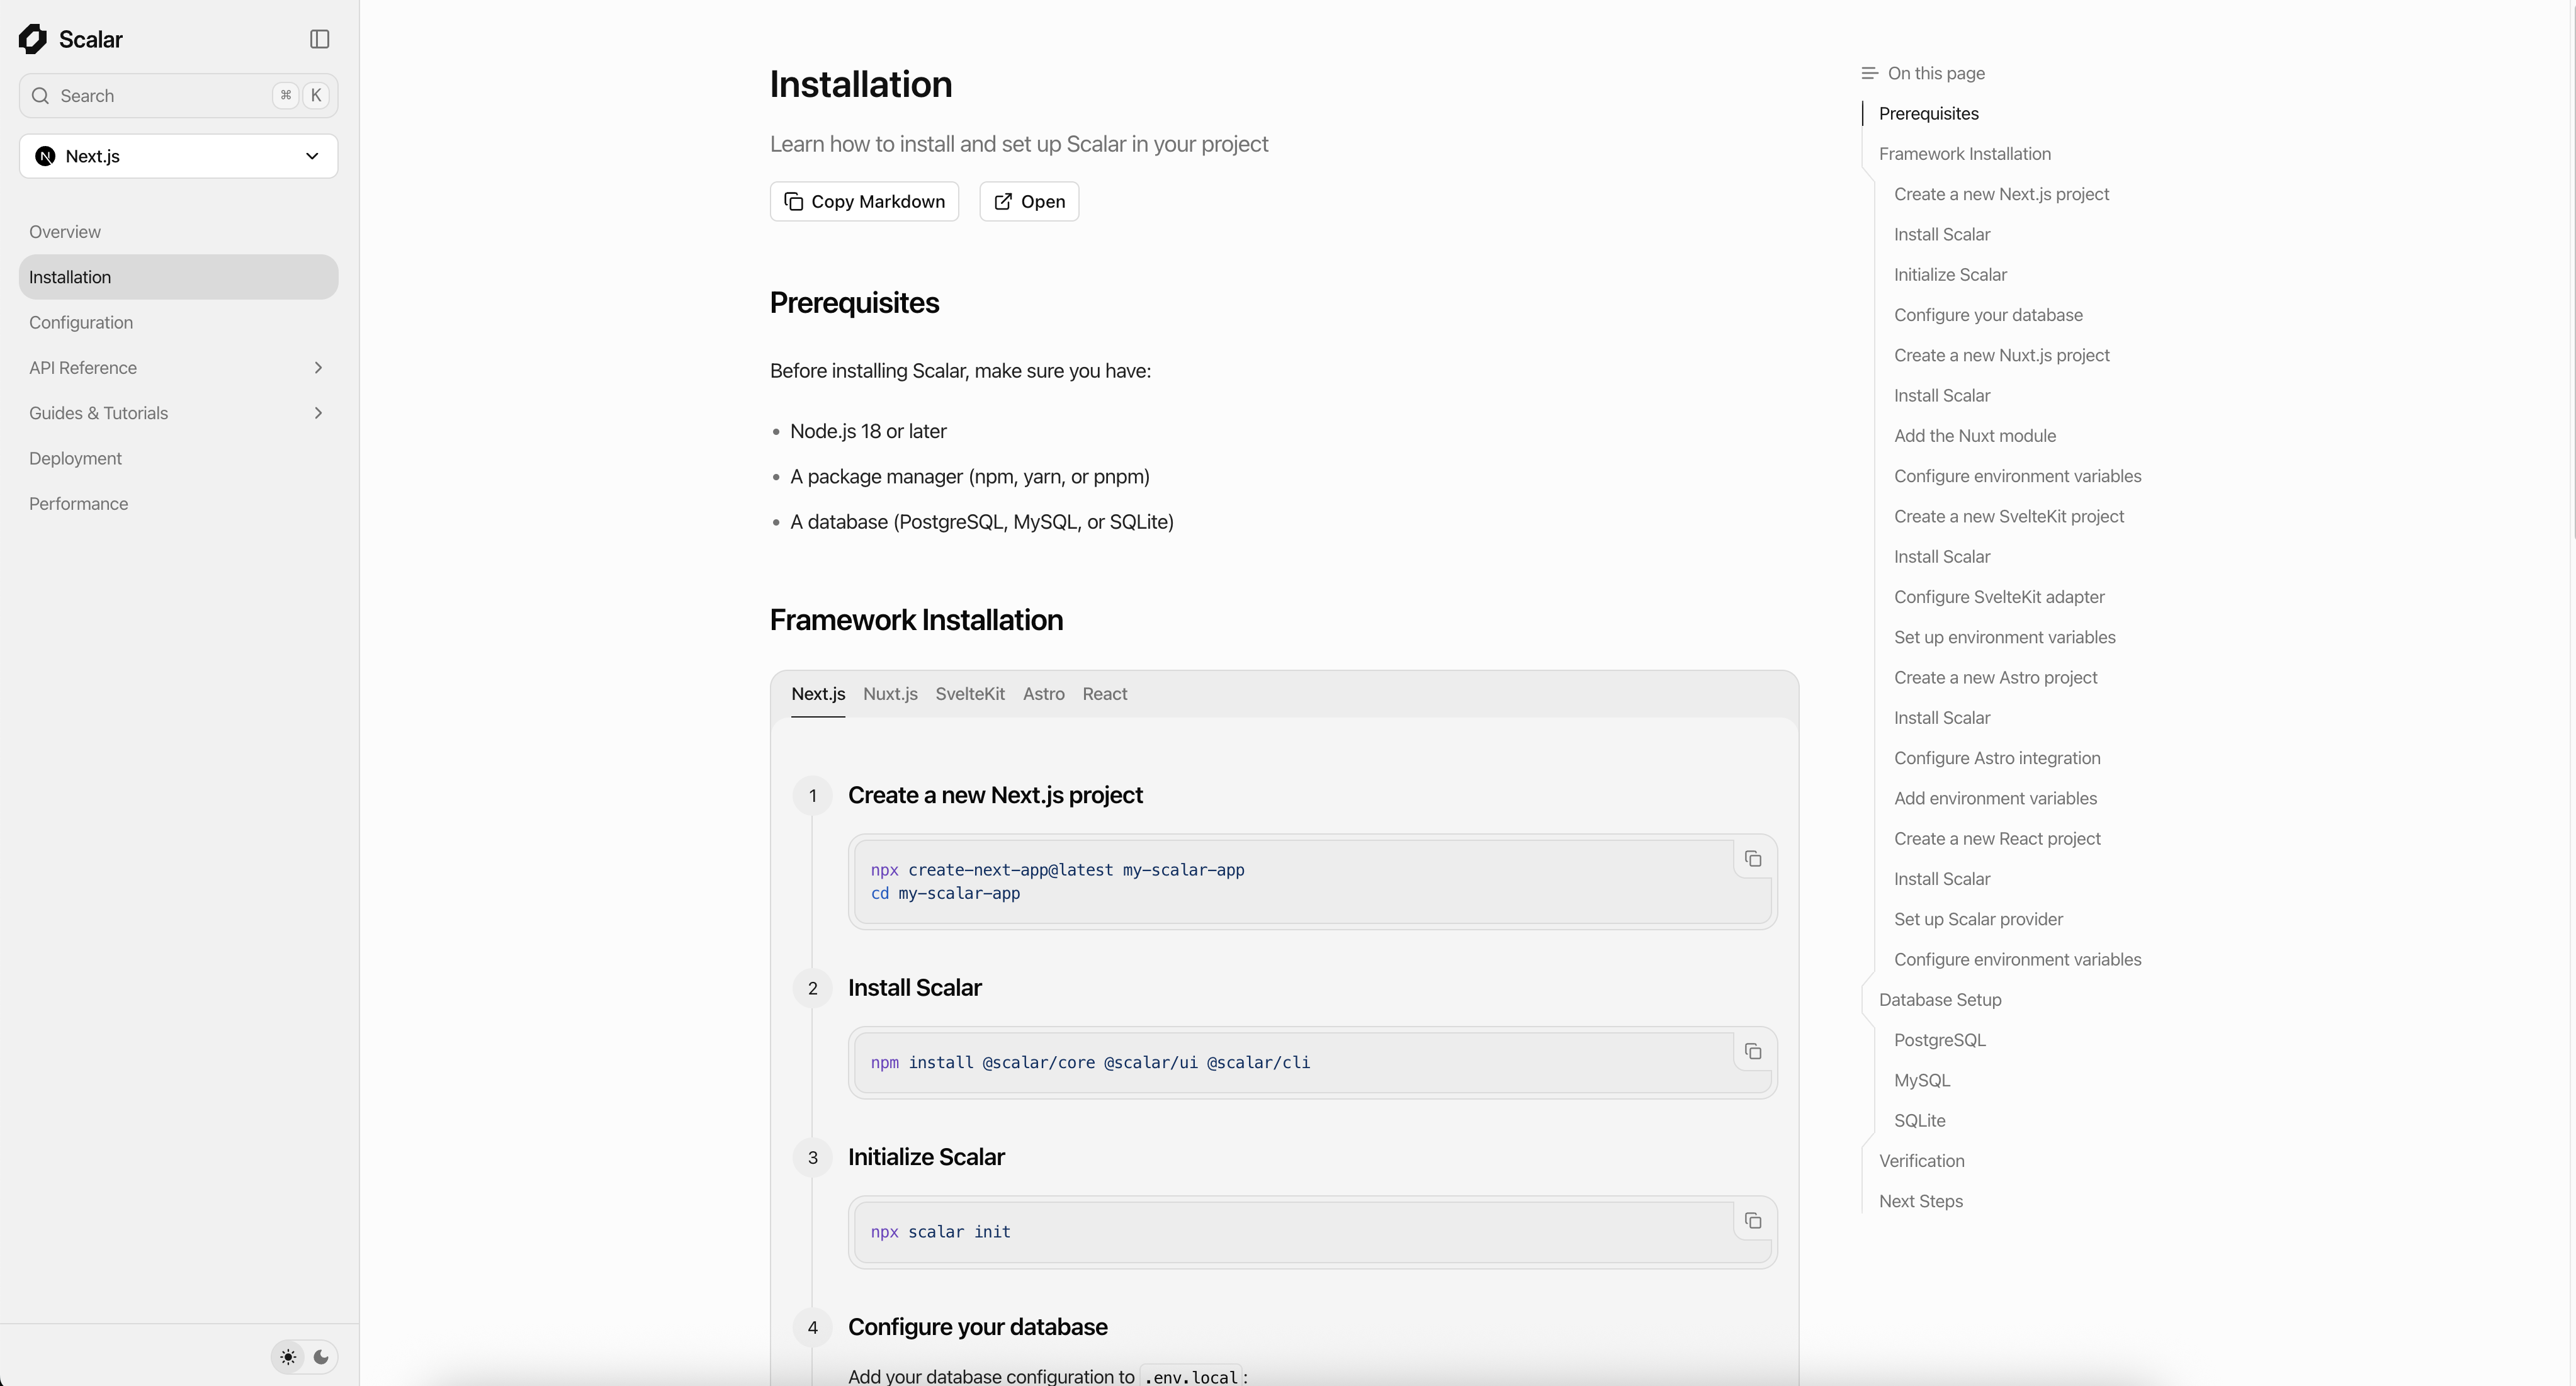
Task: Click the Scalar brand name
Action: [x=90, y=39]
